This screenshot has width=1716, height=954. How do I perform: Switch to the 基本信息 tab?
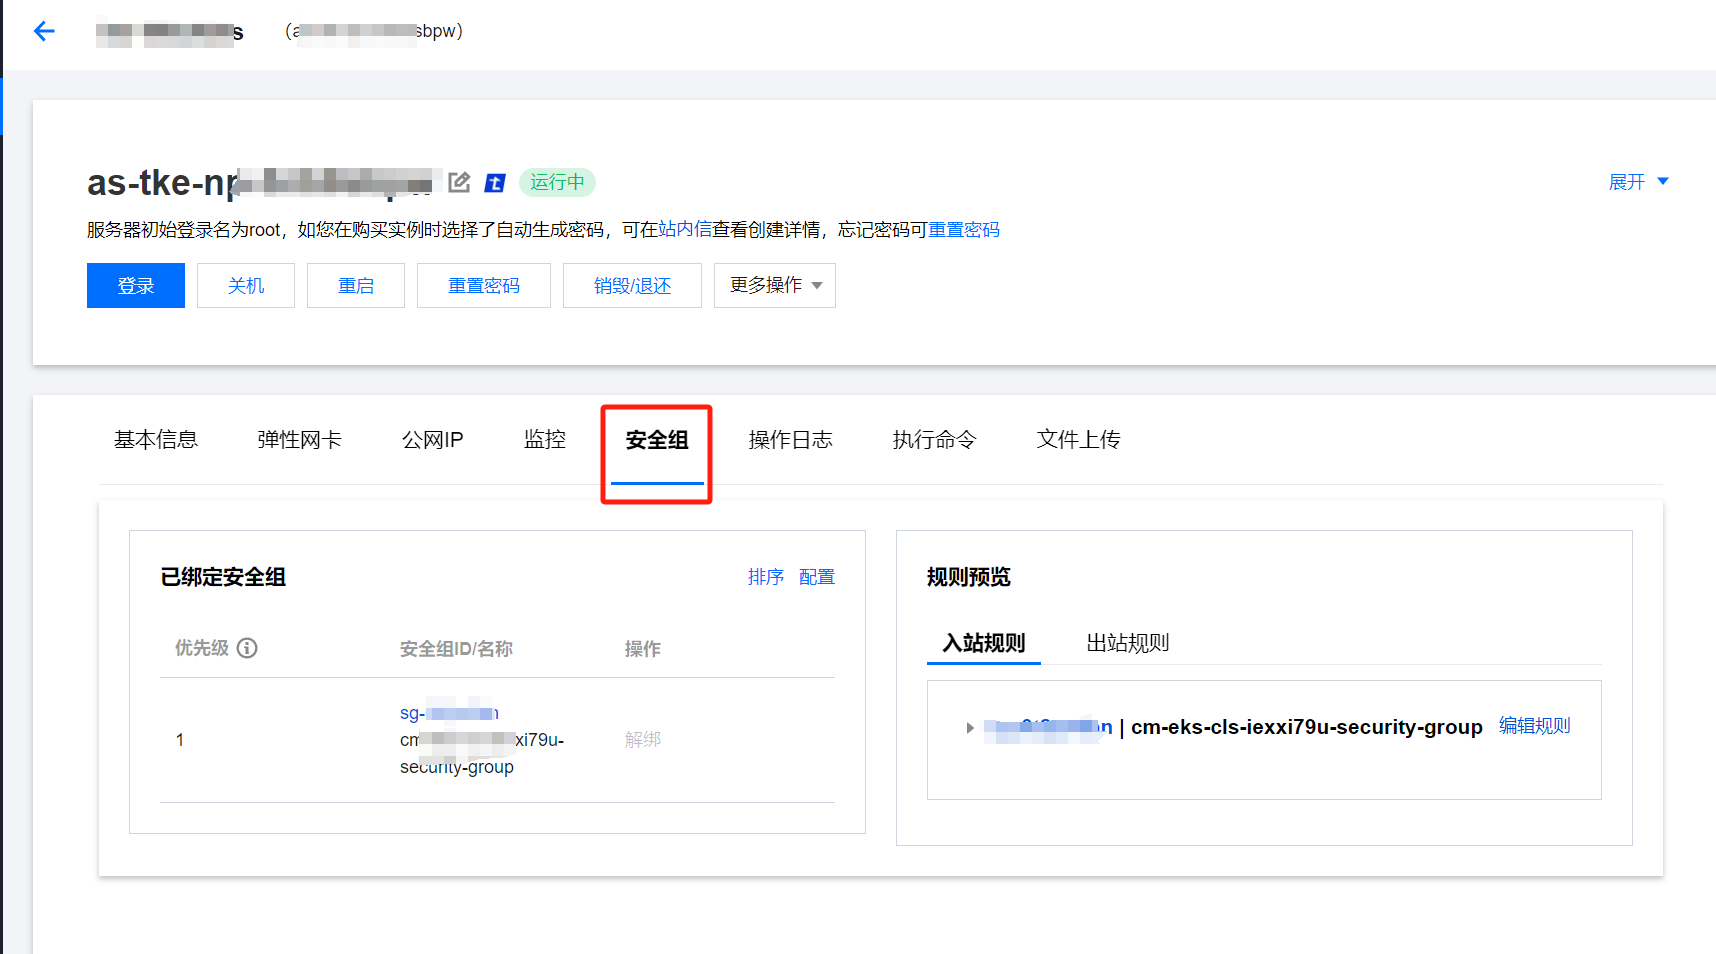(155, 440)
